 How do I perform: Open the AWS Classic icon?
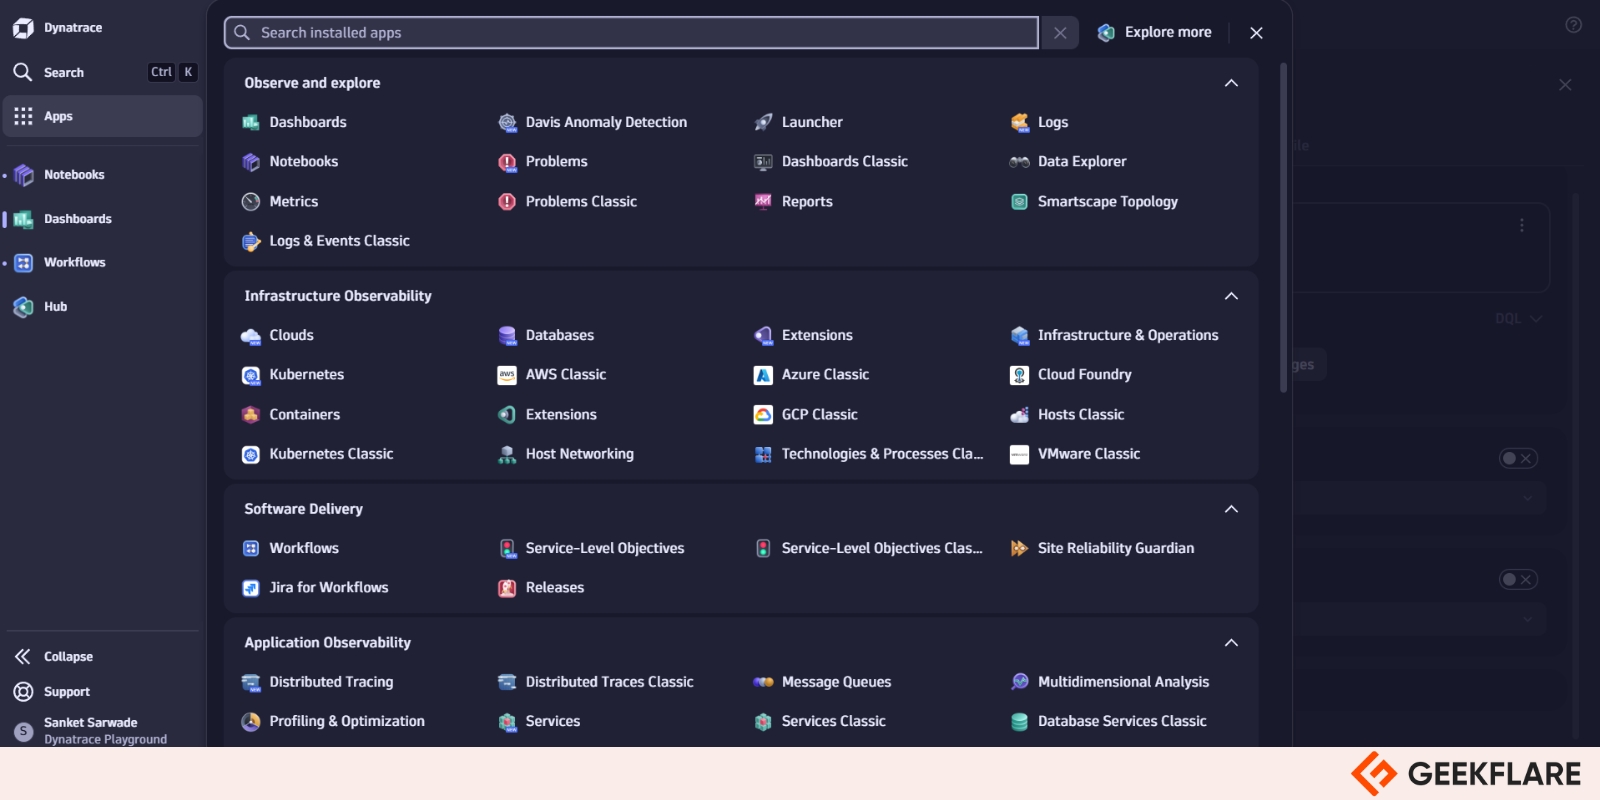coord(507,375)
